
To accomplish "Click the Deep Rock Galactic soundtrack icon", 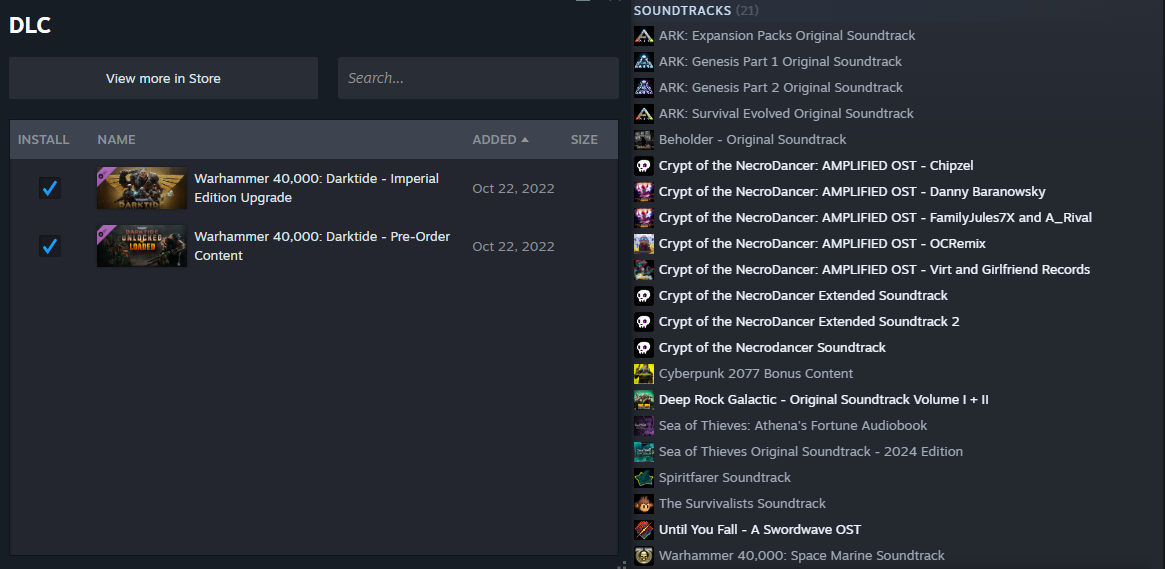I will tap(644, 400).
